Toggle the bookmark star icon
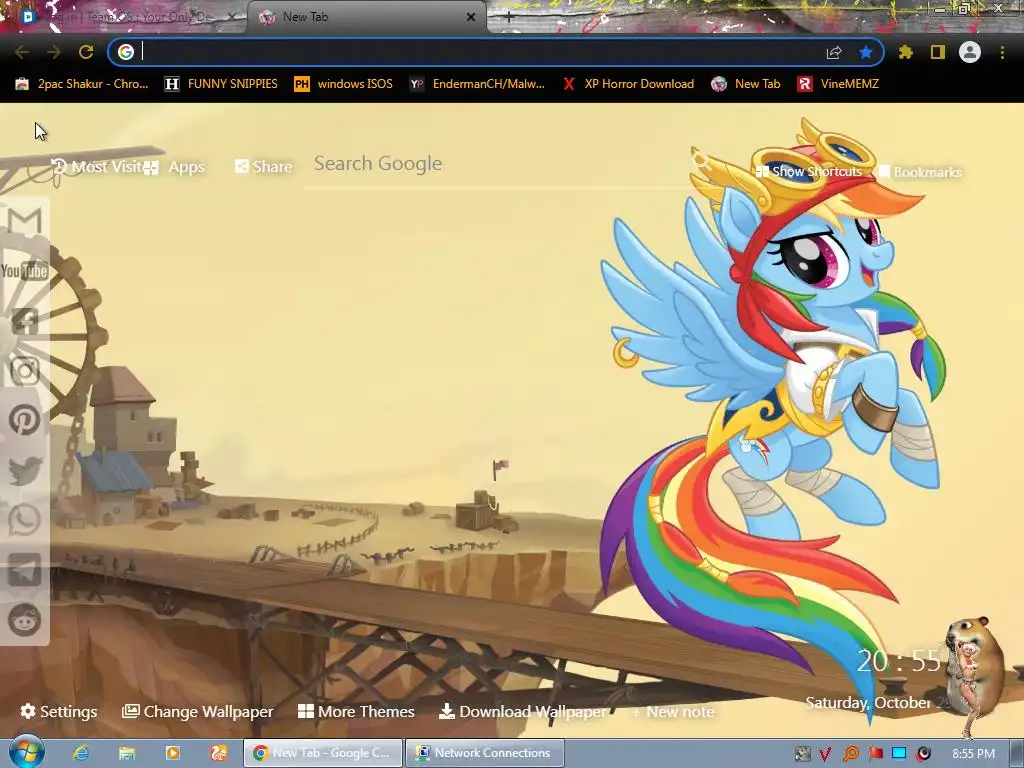The height and width of the screenshot is (768, 1024). (866, 52)
